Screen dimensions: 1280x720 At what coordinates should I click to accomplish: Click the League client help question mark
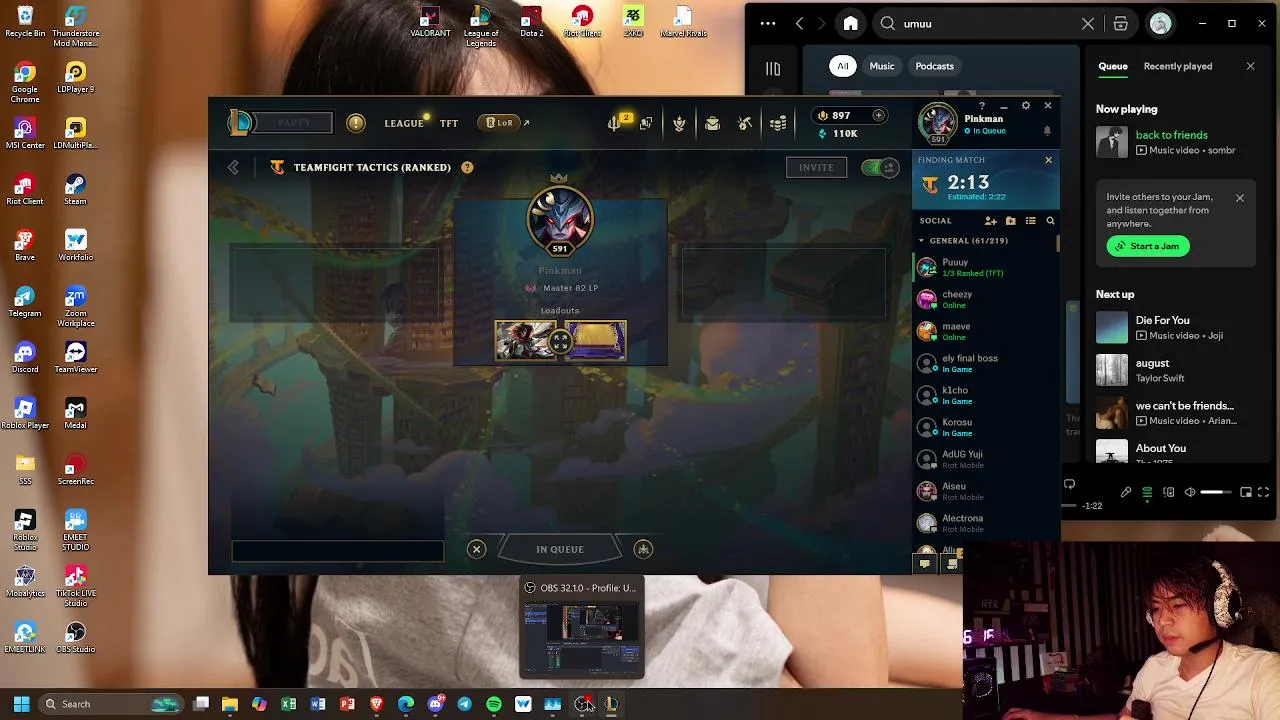click(982, 105)
